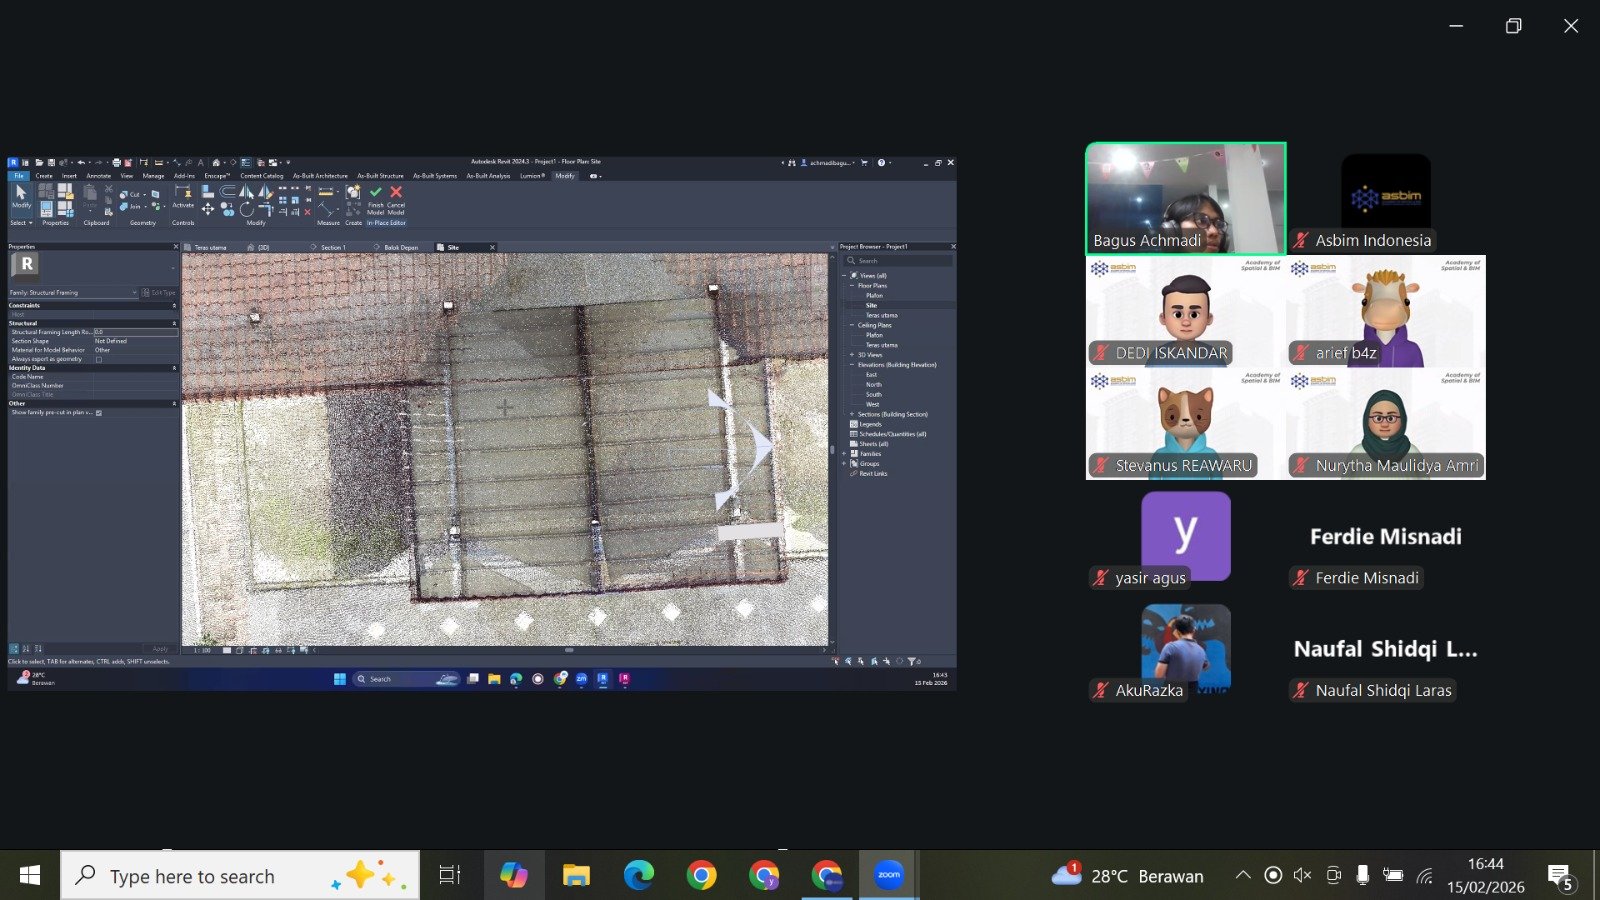Toggle Show family pre-cut in plan checkbox

click(98, 413)
